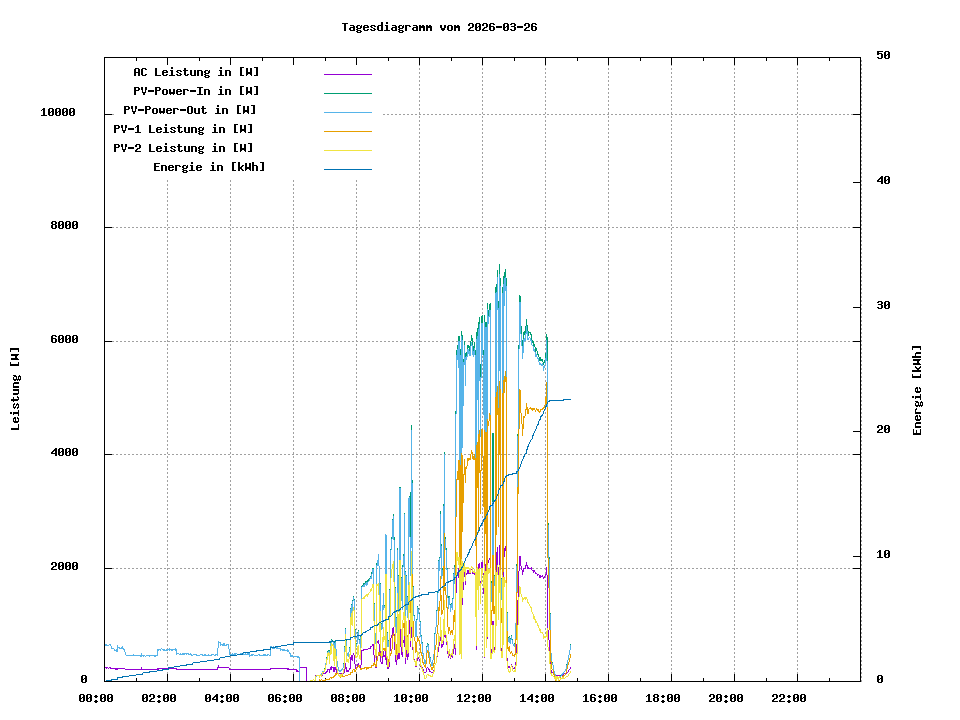The width and height of the screenshot is (960, 720).
Task: Click the 00:00 time axis tick label
Action: point(96,698)
